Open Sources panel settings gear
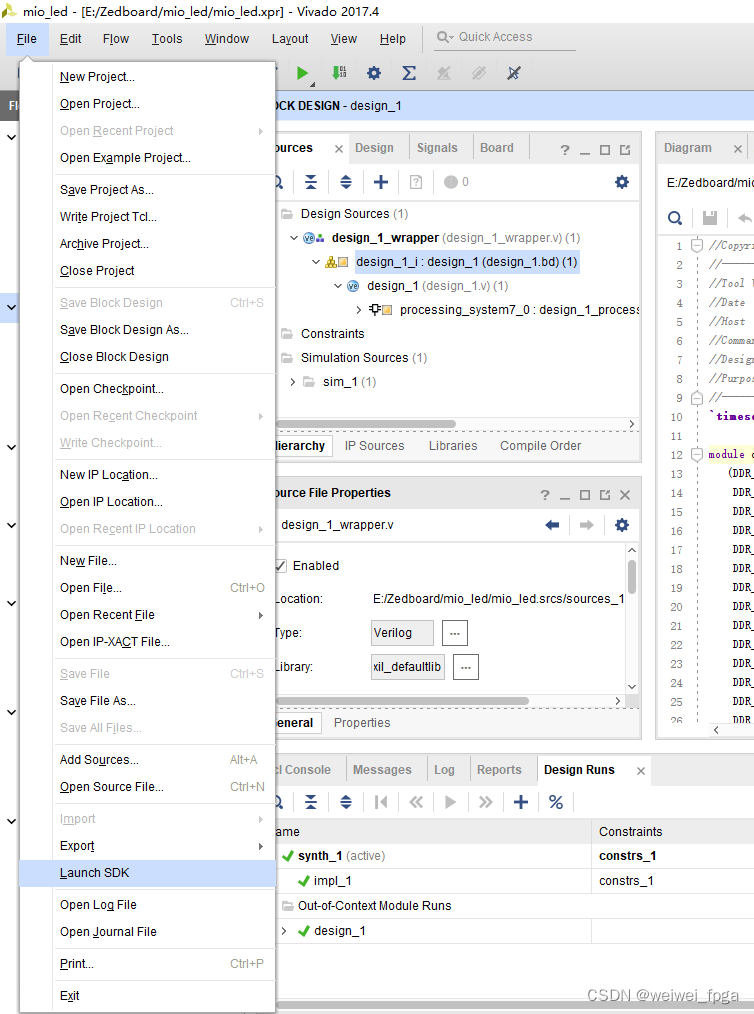The width and height of the screenshot is (754, 1014). (621, 182)
